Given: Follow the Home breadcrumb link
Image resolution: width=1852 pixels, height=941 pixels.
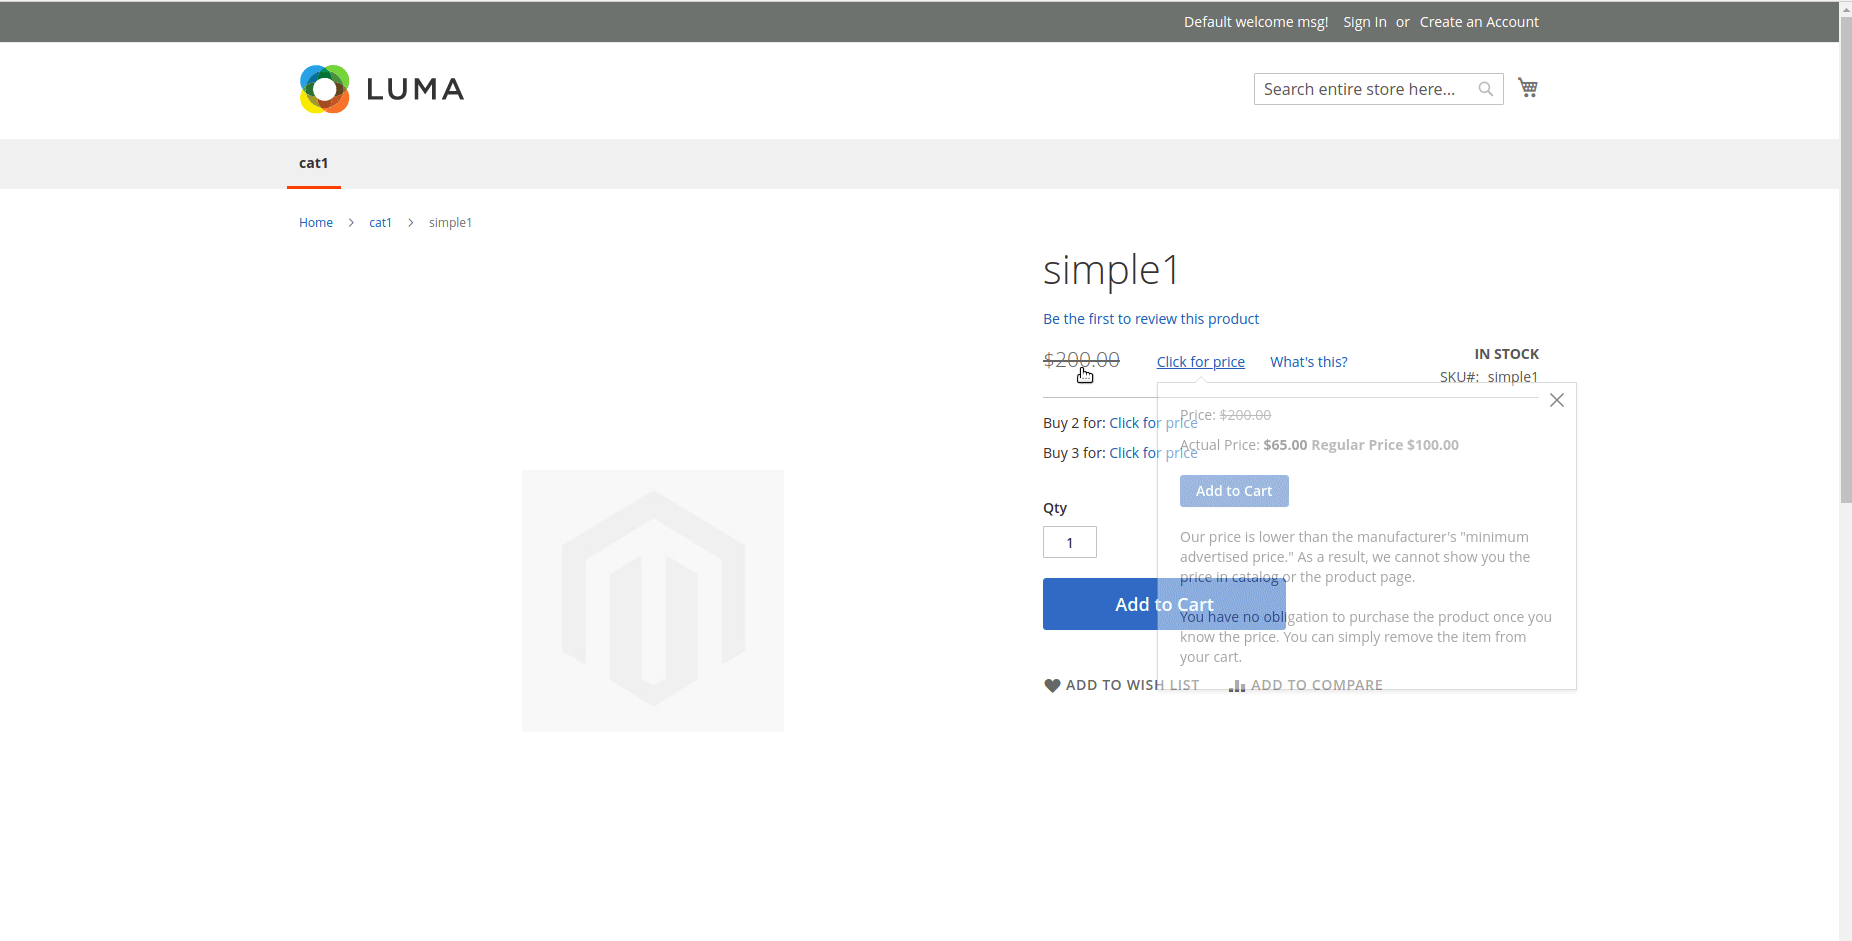Looking at the screenshot, I should [x=316, y=223].
